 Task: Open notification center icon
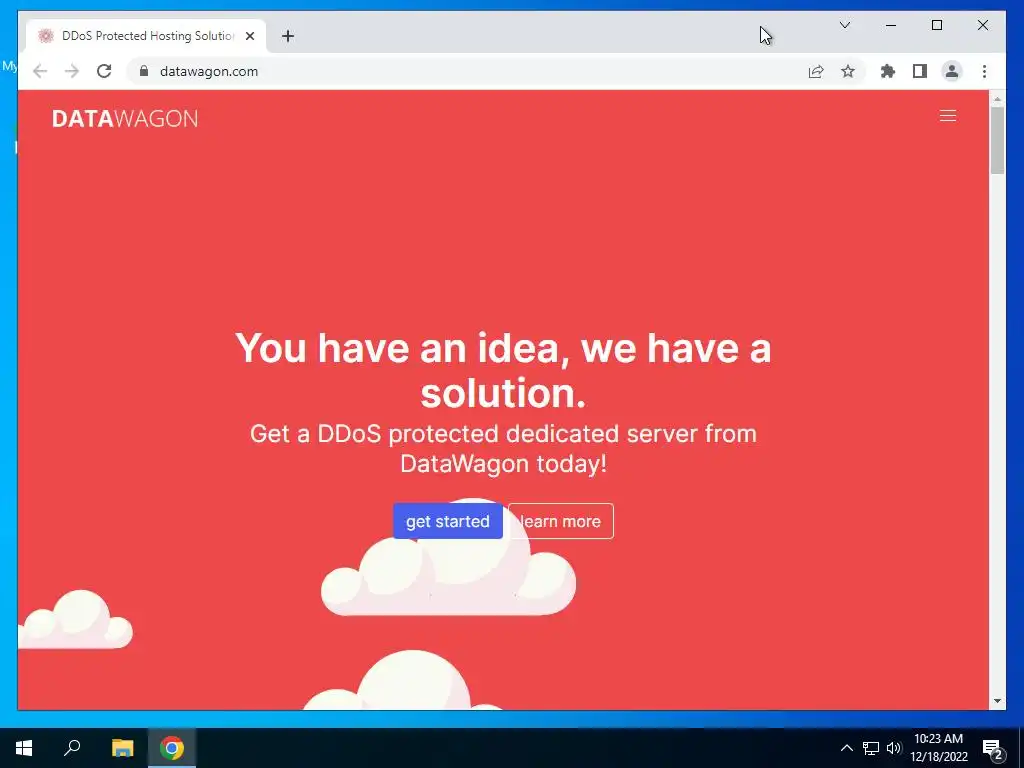(x=993, y=748)
